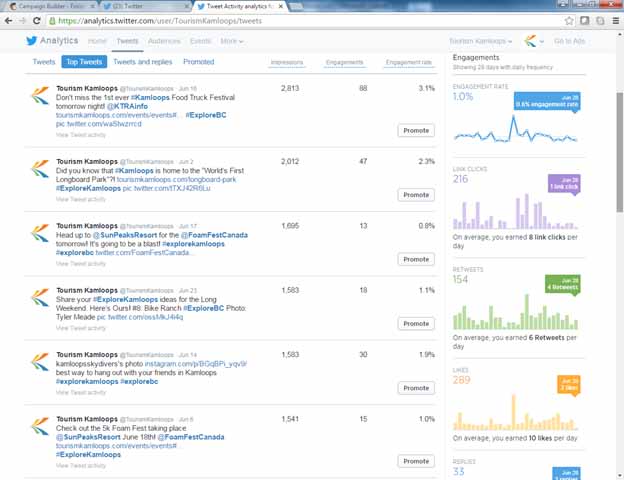
Task: Click the browser back arrow
Action: [x=9, y=21]
